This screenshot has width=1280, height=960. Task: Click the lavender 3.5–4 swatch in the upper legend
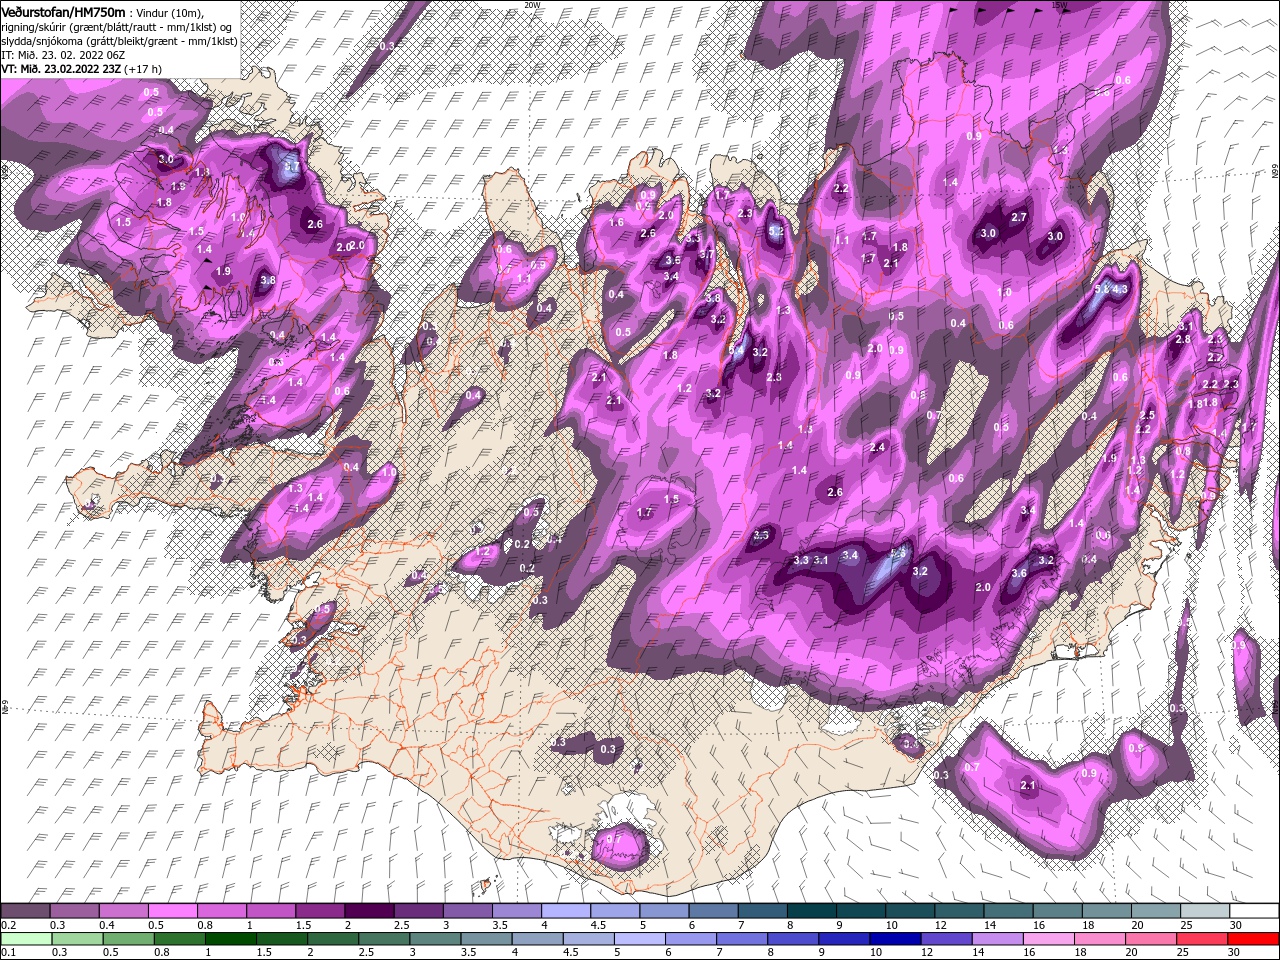click(515, 911)
